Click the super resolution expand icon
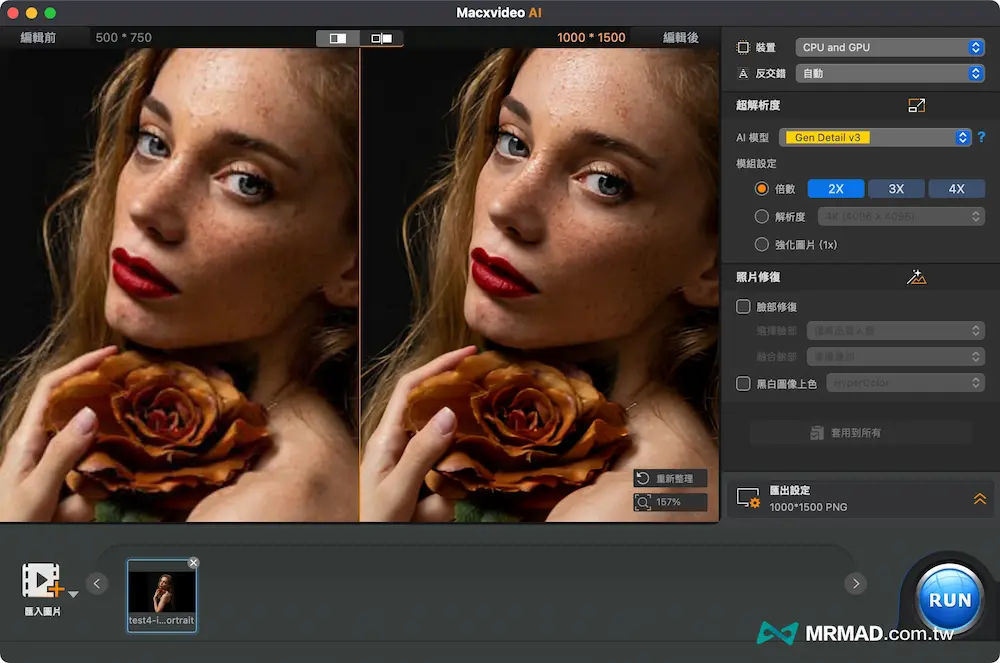The height and width of the screenshot is (663, 1000). (x=916, y=105)
